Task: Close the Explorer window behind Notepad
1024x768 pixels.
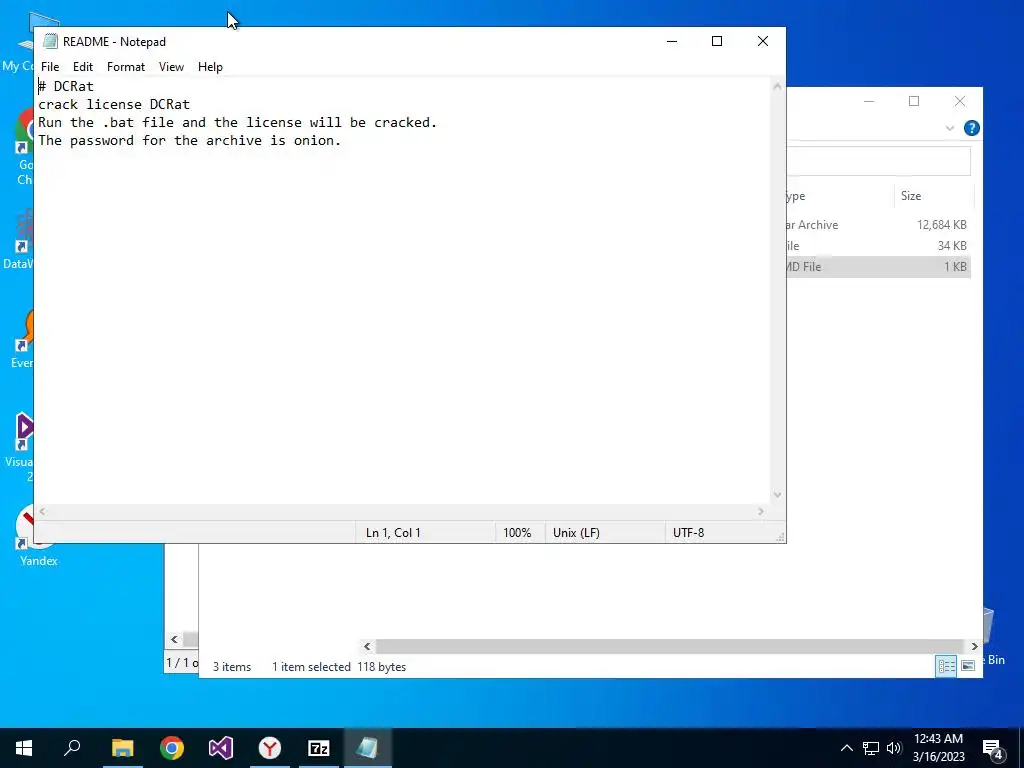Action: click(959, 101)
